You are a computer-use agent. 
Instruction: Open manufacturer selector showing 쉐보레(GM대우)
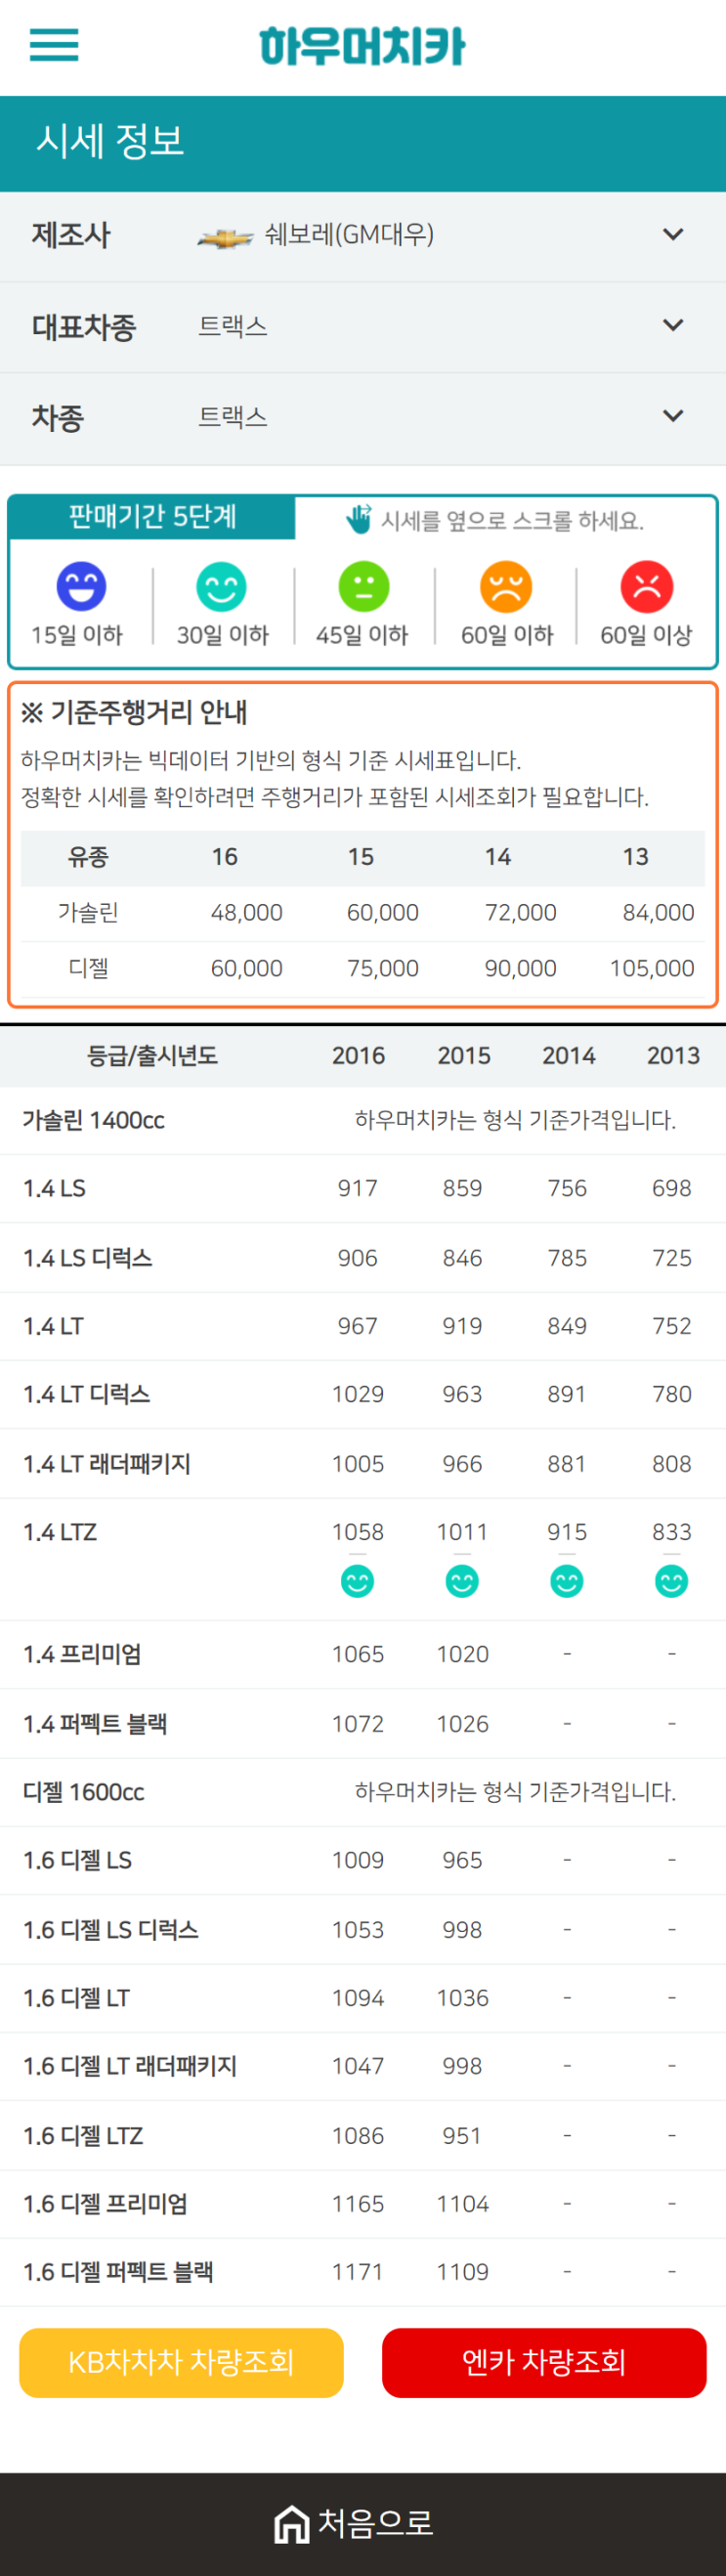coord(363,236)
